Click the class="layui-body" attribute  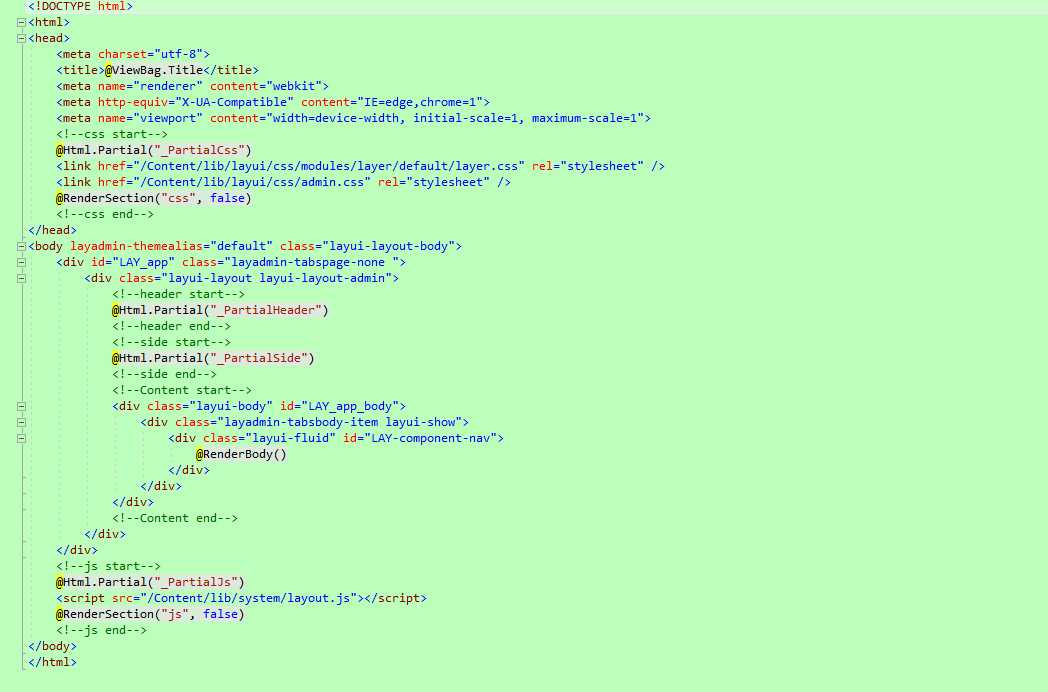210,406
